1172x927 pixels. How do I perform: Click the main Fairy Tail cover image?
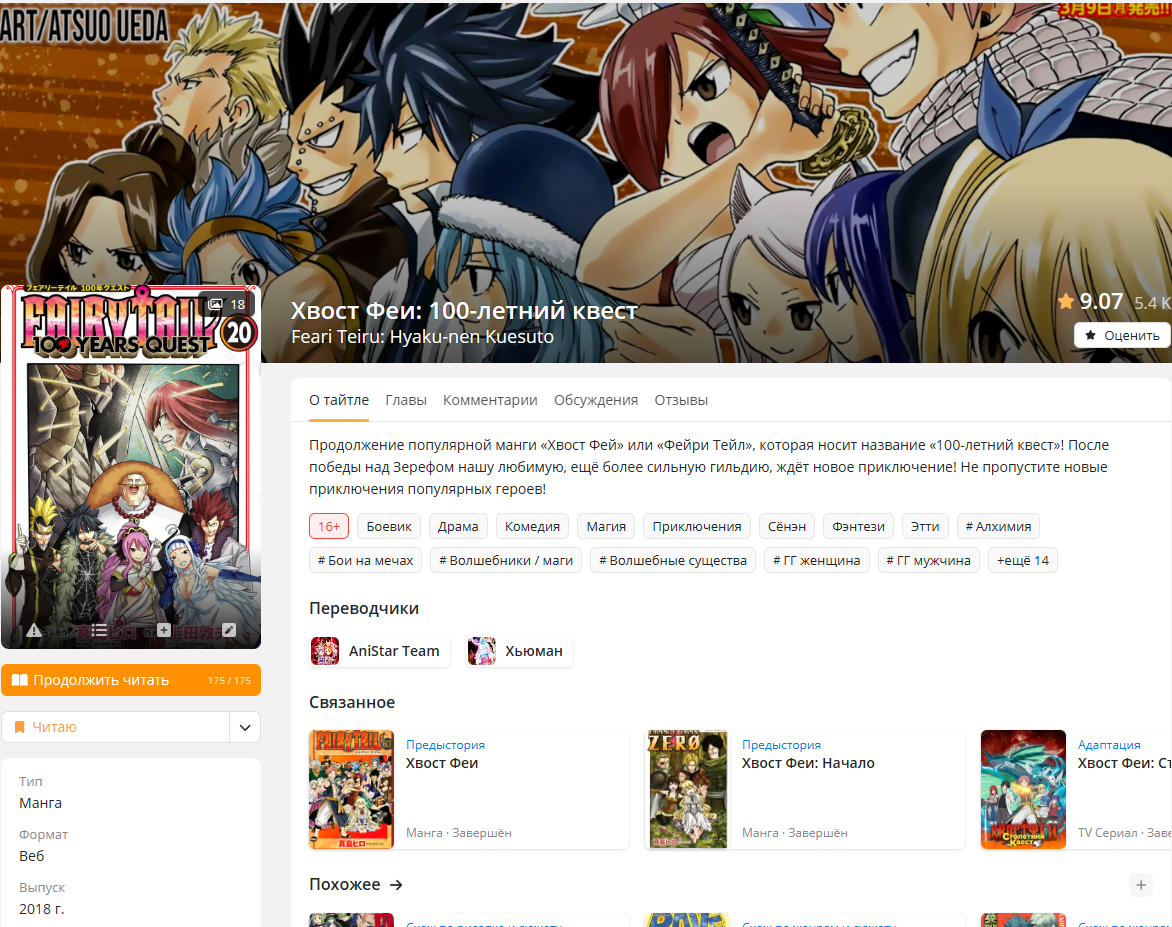click(x=131, y=467)
